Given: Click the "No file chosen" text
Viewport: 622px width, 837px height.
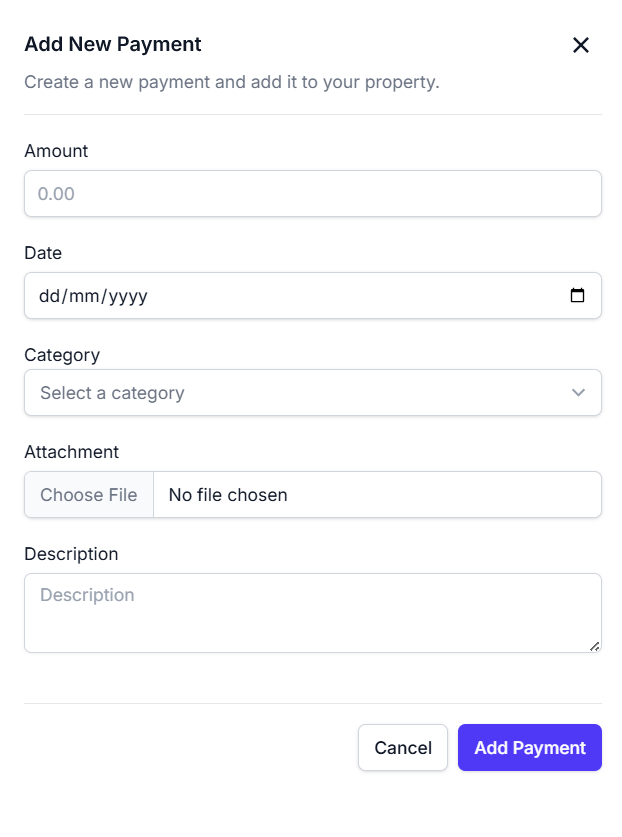Looking at the screenshot, I should [228, 495].
